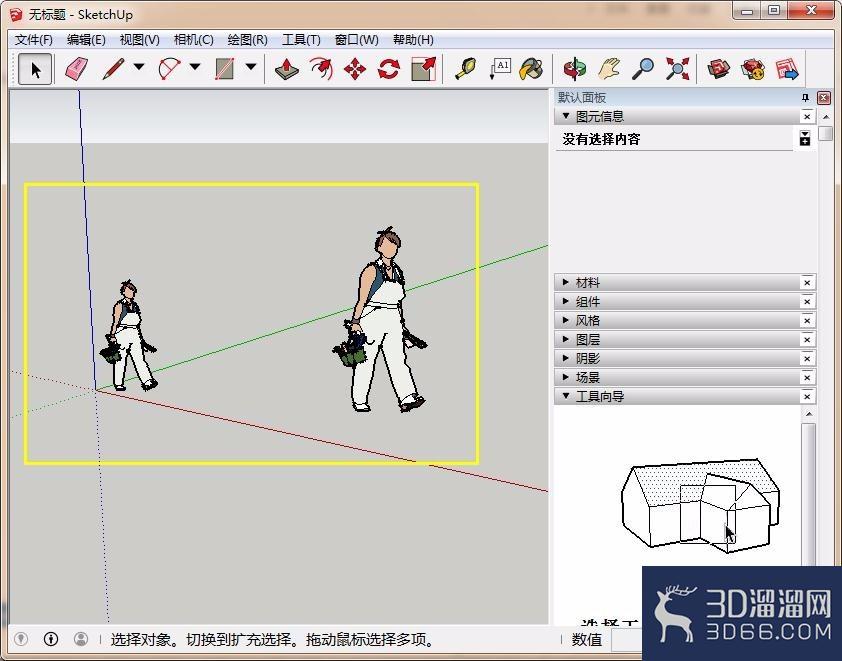
Task: Select the Rotate tool
Action: (x=389, y=69)
